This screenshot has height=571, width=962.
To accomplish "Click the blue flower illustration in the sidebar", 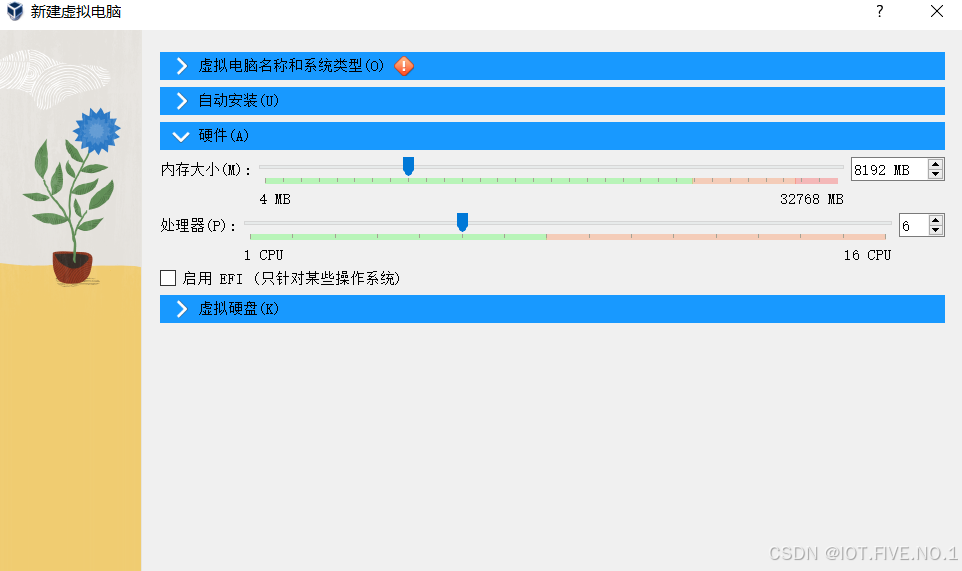I will pos(96,131).
